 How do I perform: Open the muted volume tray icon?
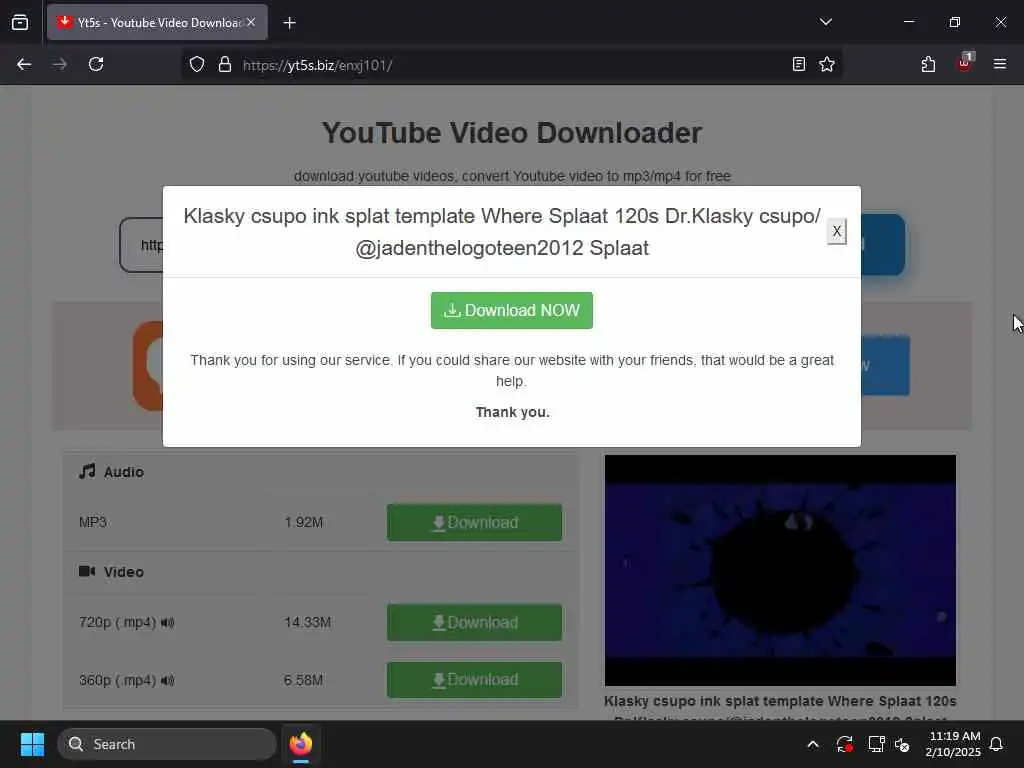click(903, 744)
